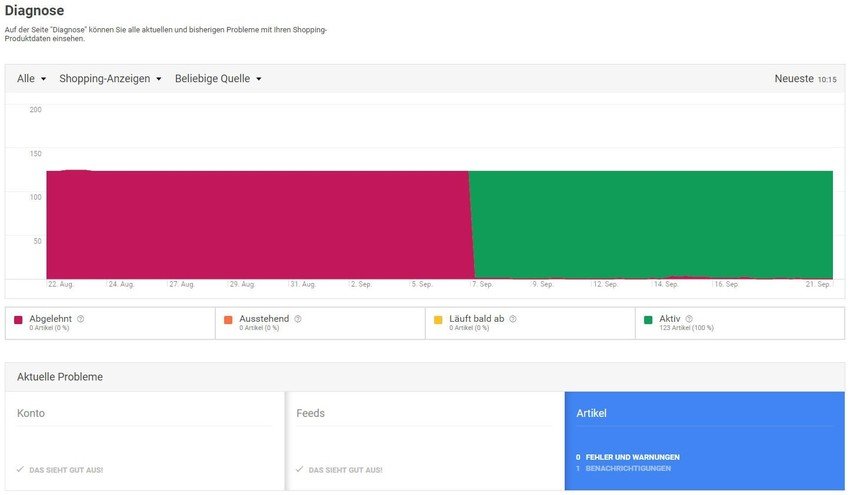850x495 pixels.
Task: Click the red Abgelehnt color swatch
Action: tap(18, 320)
